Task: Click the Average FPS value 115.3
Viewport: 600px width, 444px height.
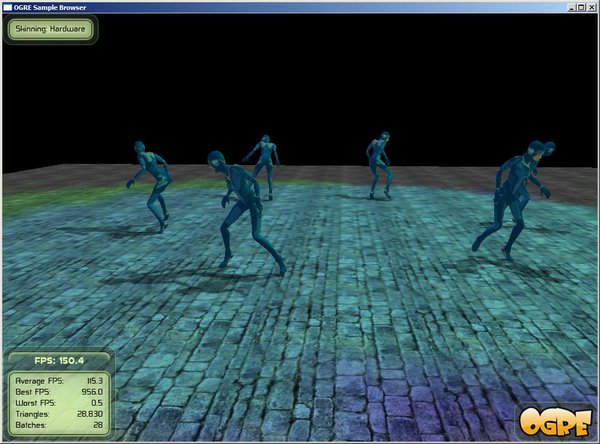Action: point(95,381)
